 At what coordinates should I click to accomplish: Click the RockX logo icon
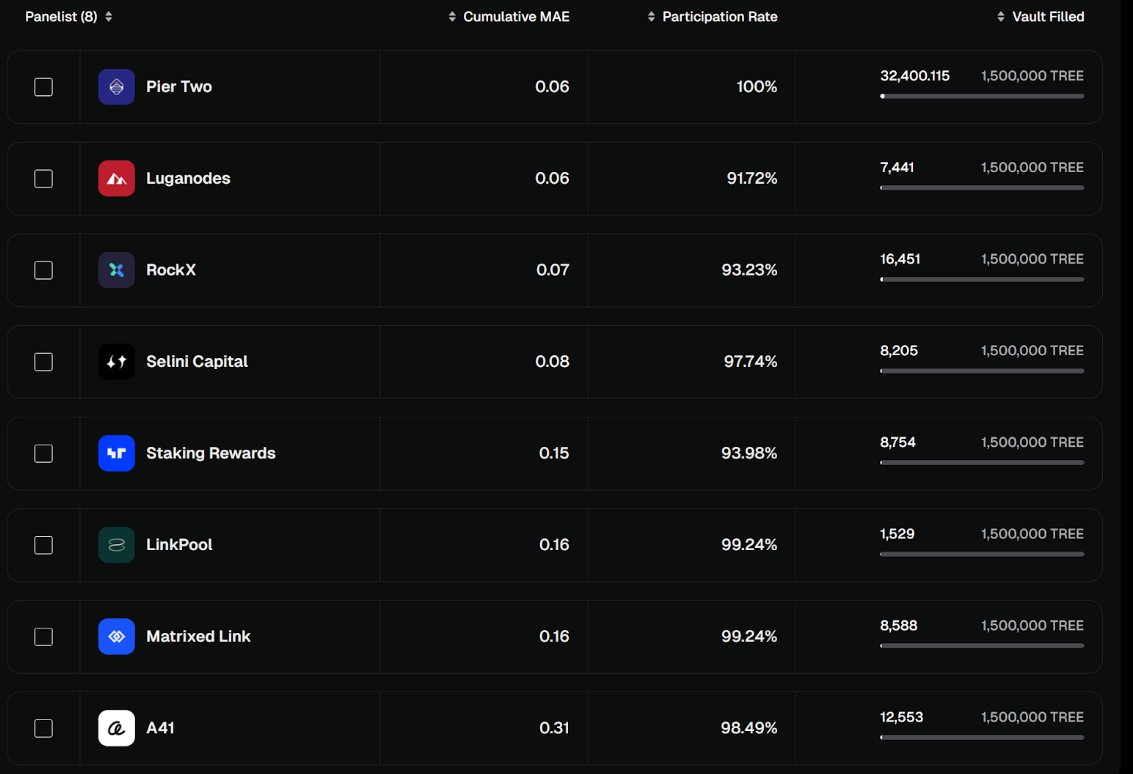[x=116, y=270]
